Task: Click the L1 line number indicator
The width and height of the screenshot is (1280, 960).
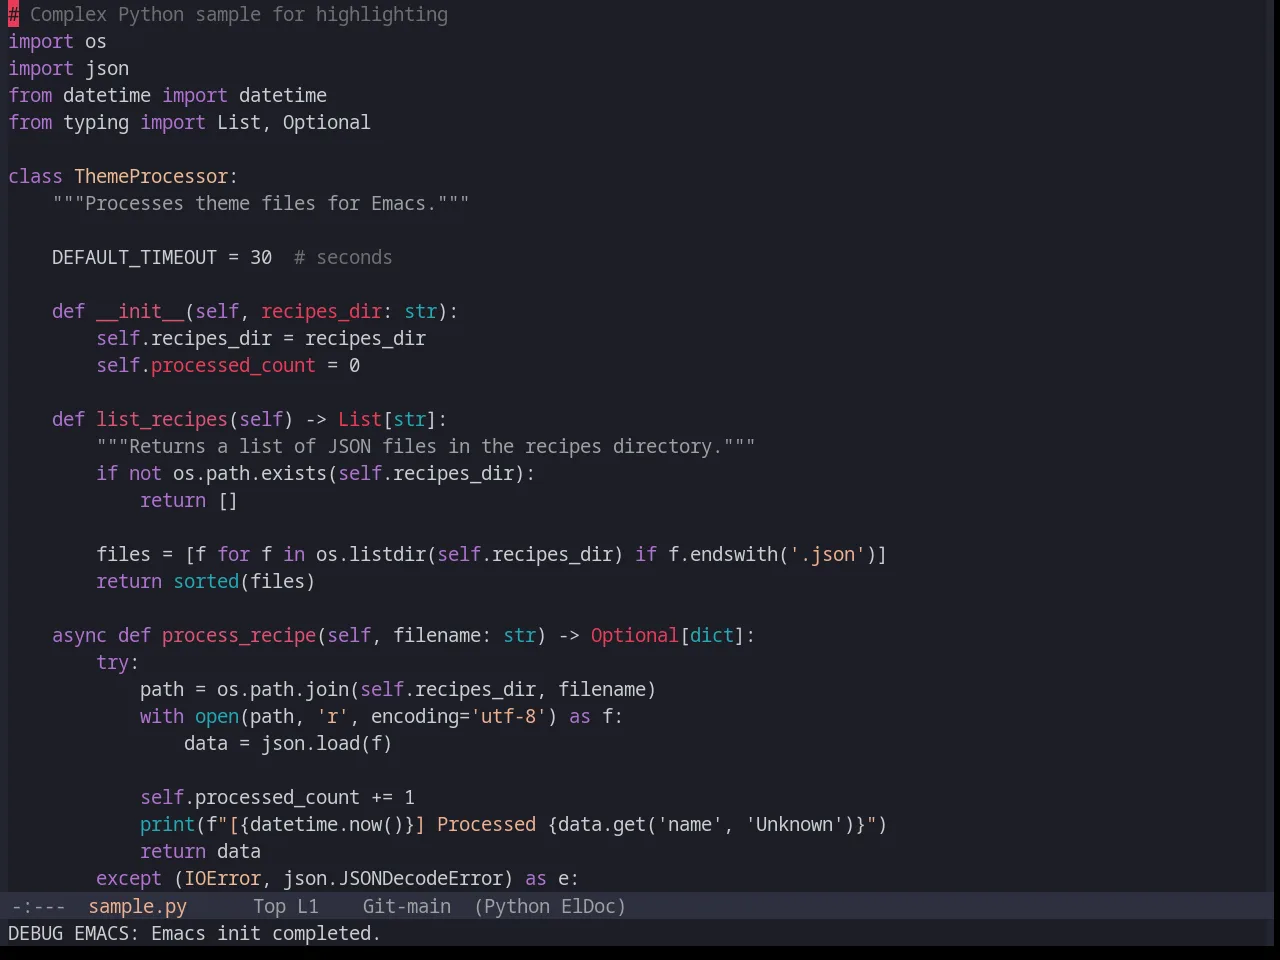Action: point(307,906)
